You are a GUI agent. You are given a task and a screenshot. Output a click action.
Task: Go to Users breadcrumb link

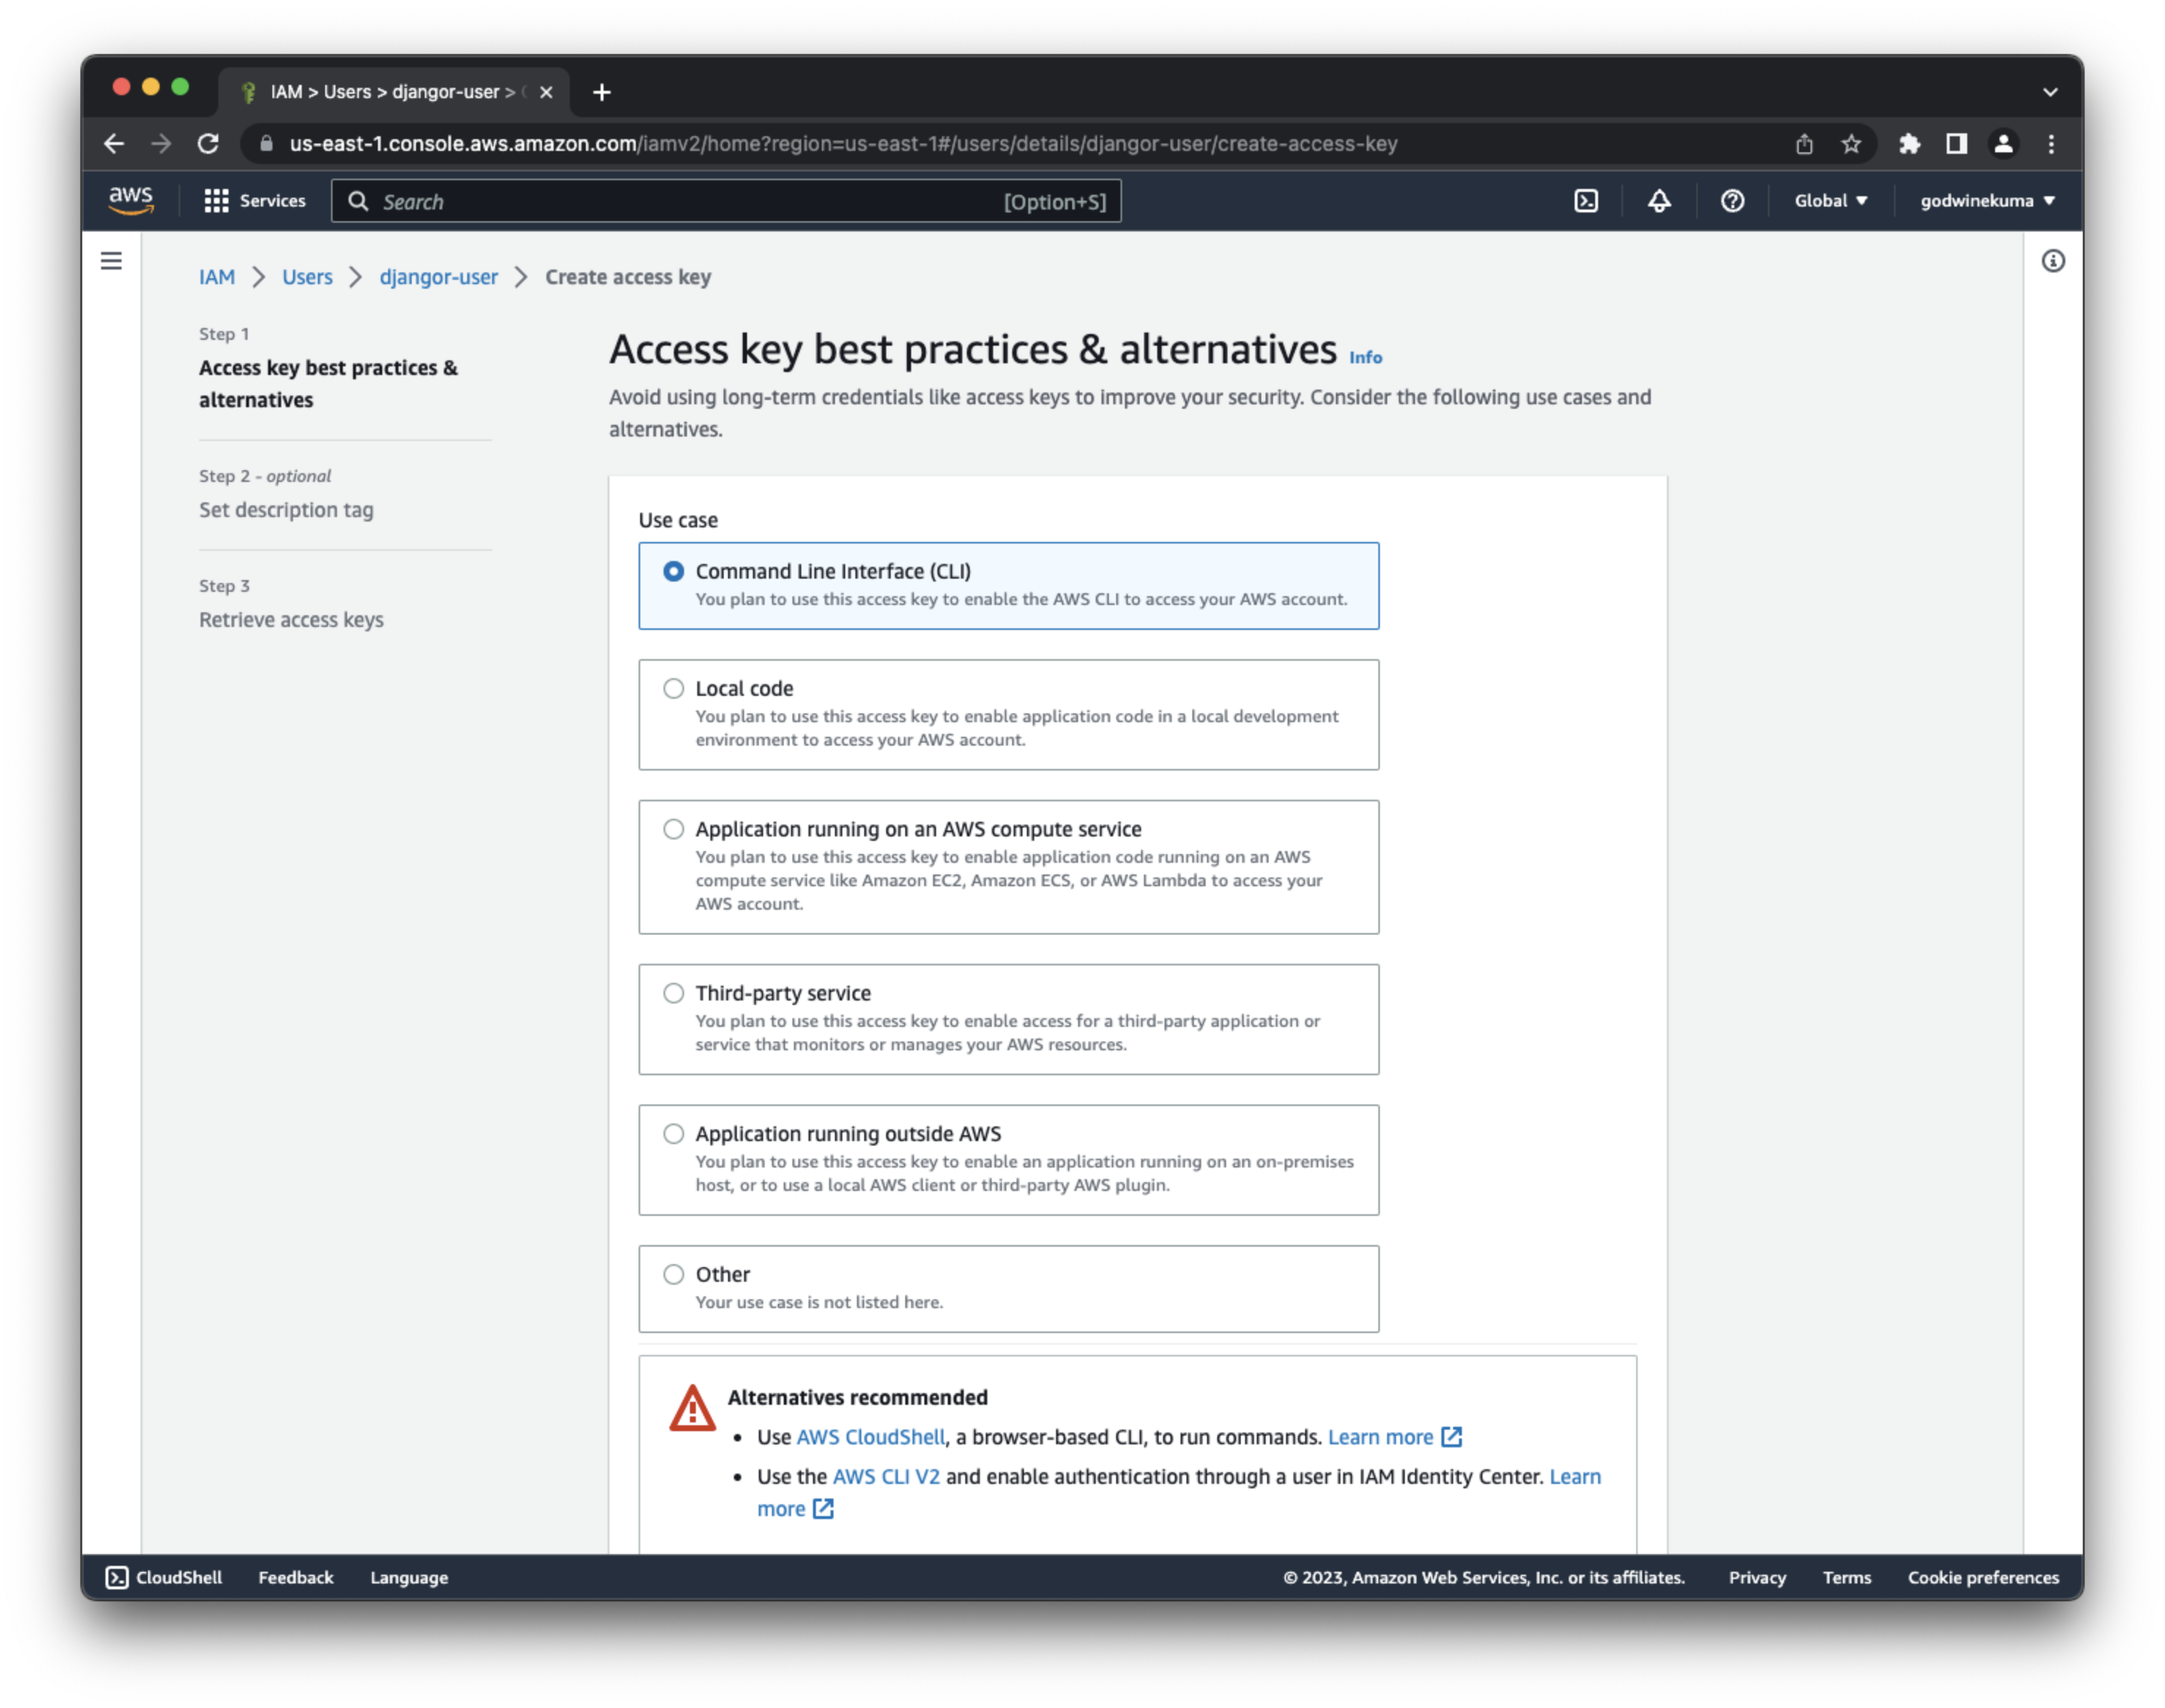pyautogui.click(x=307, y=277)
